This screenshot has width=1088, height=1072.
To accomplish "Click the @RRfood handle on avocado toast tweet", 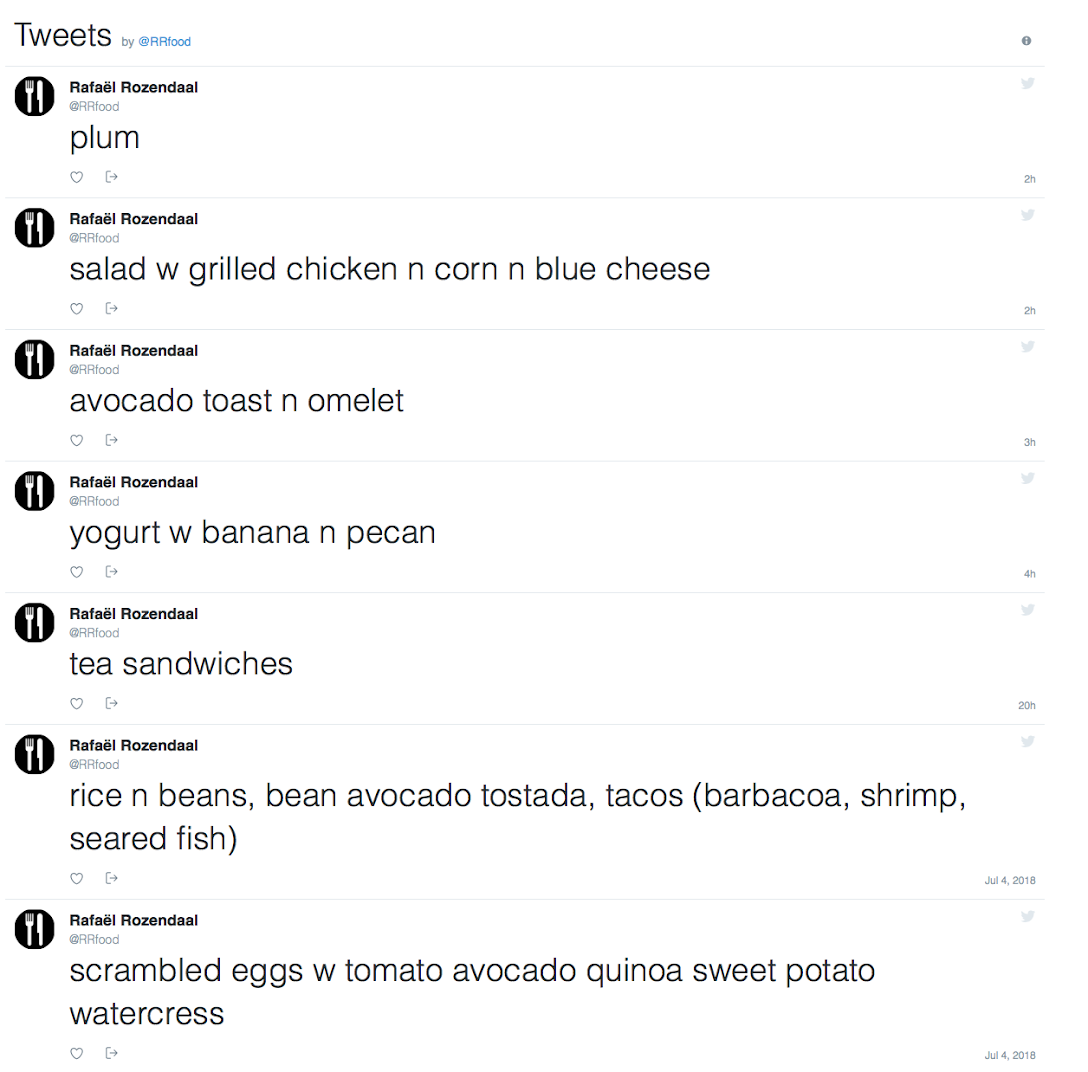I will pyautogui.click(x=94, y=370).
